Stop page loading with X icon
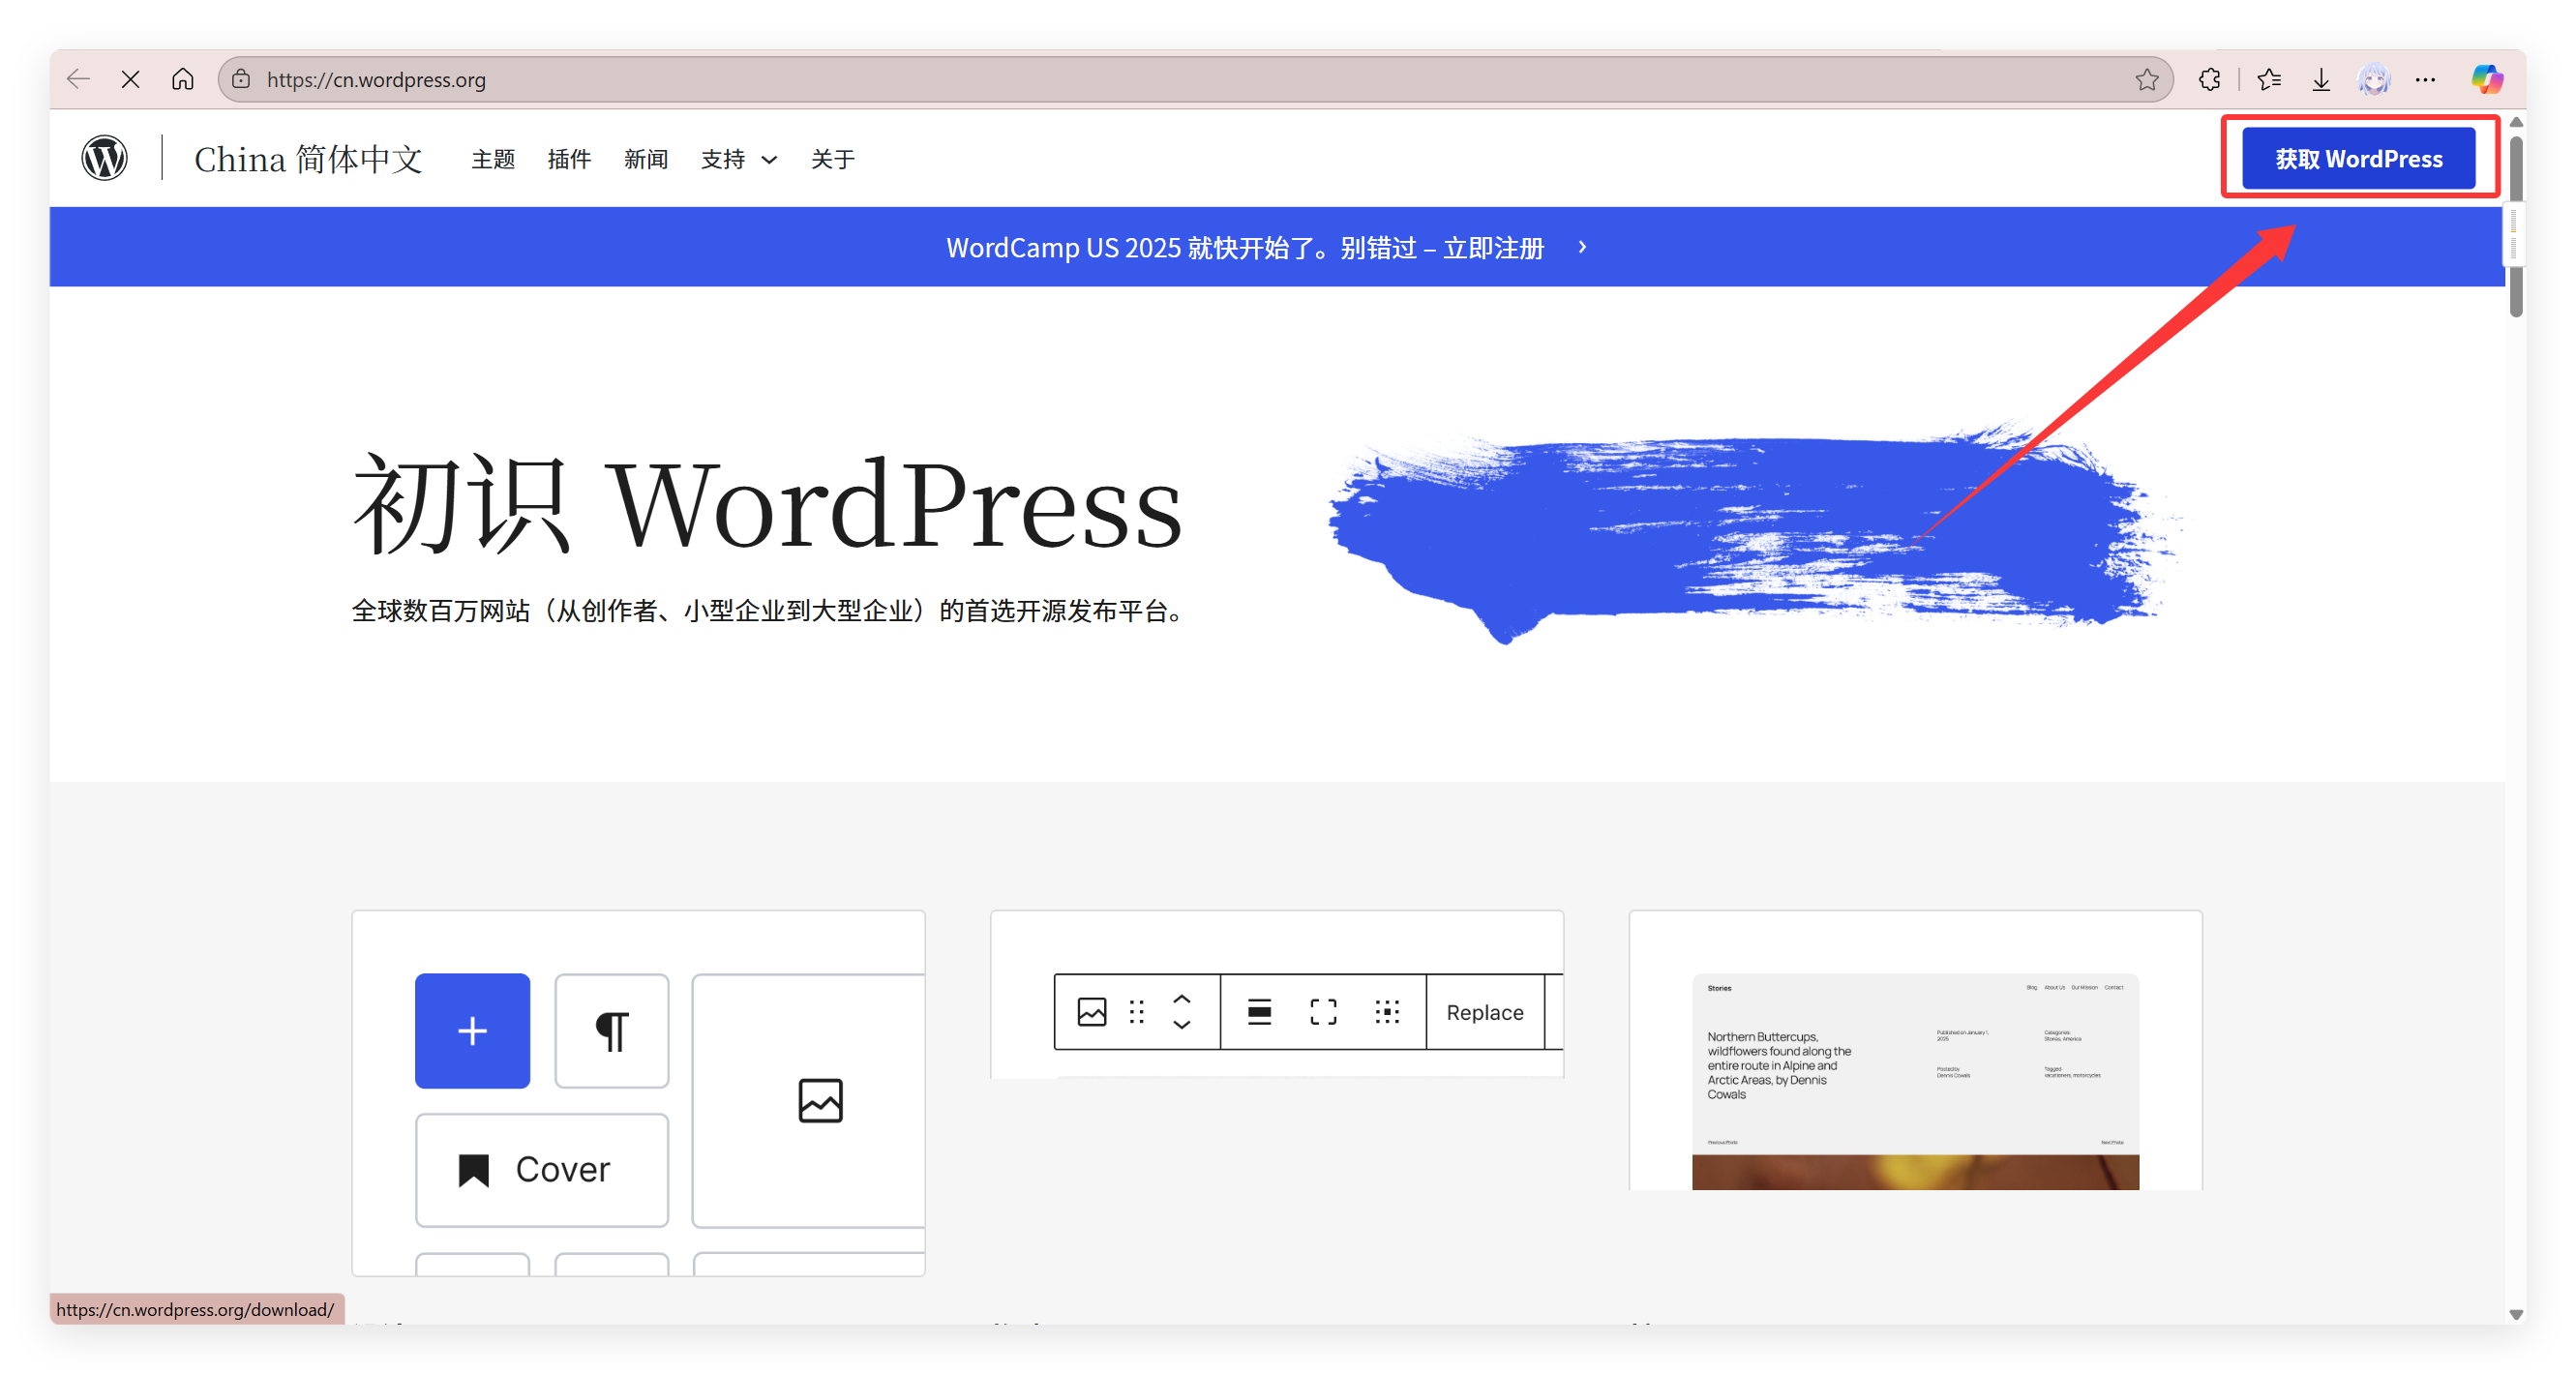Screen dimensions: 2576x1374 [x=130, y=79]
